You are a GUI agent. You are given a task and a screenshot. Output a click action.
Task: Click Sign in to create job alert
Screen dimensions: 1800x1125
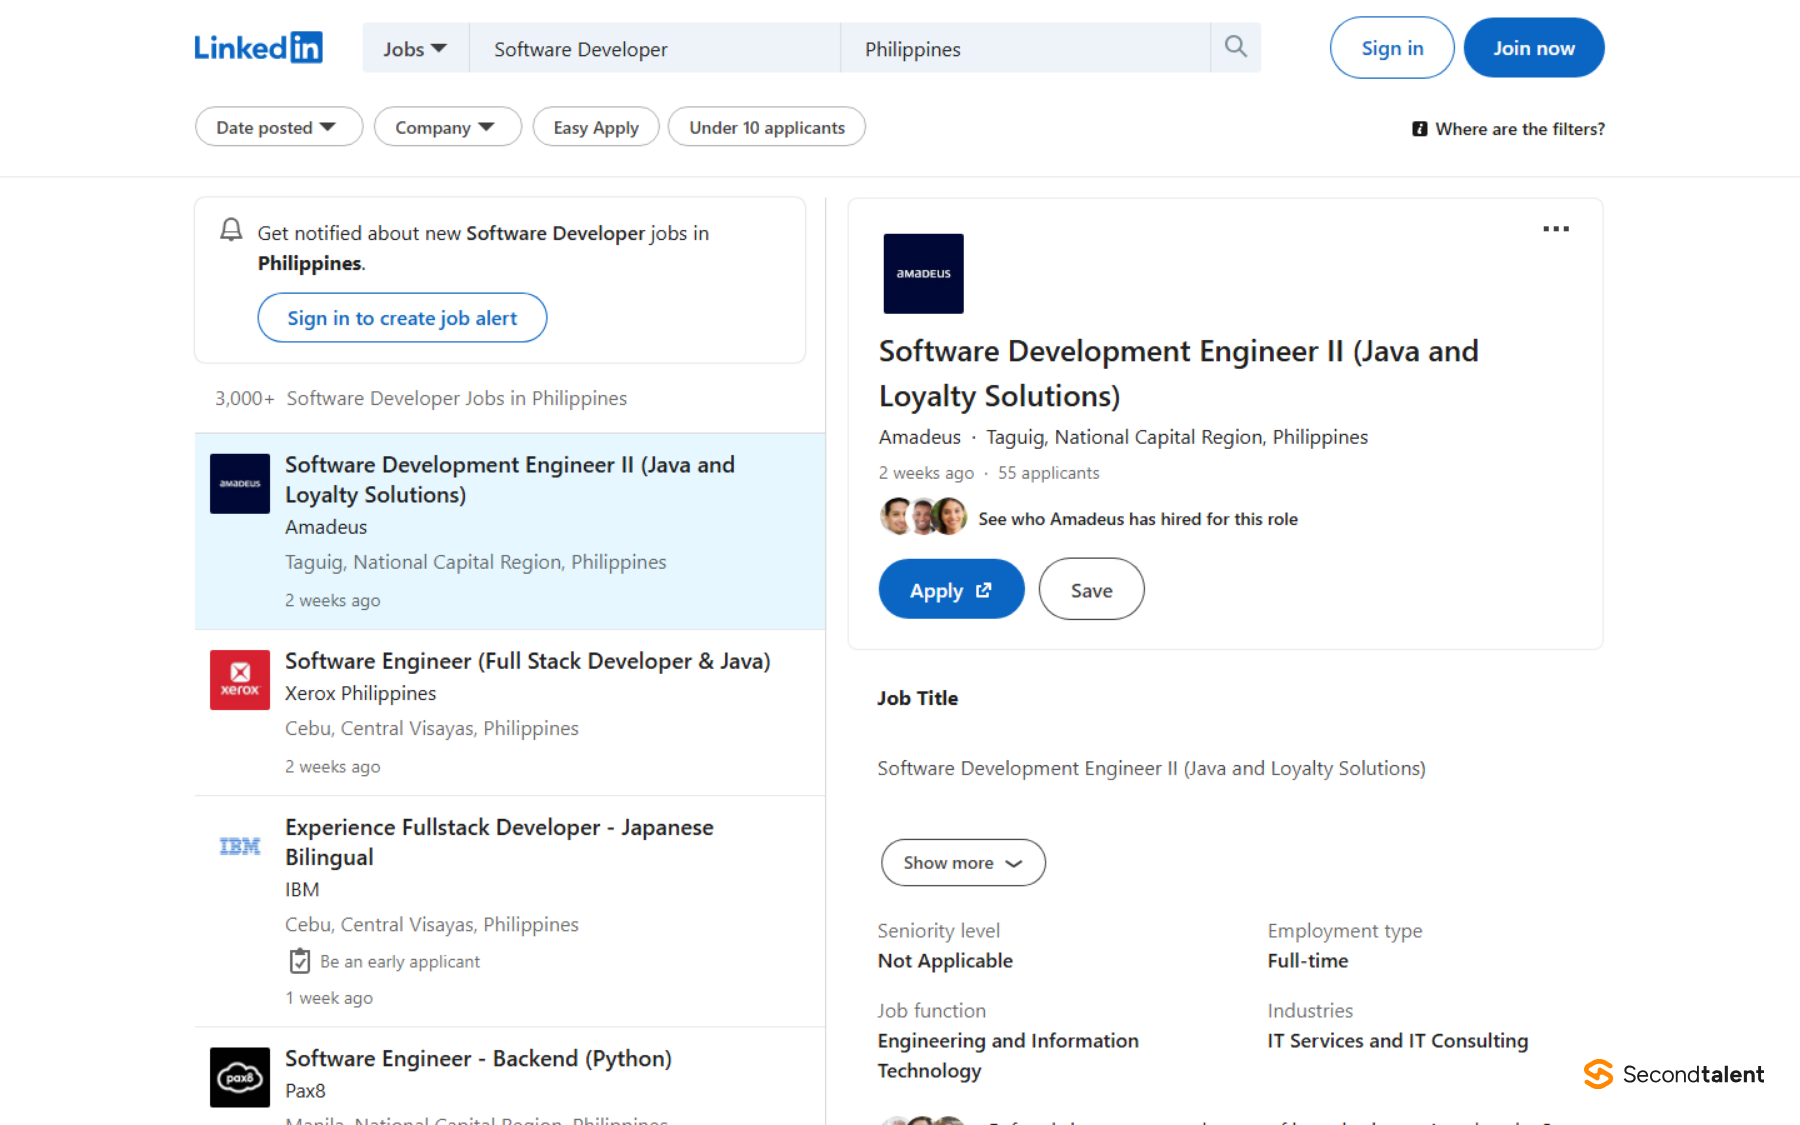coord(402,318)
